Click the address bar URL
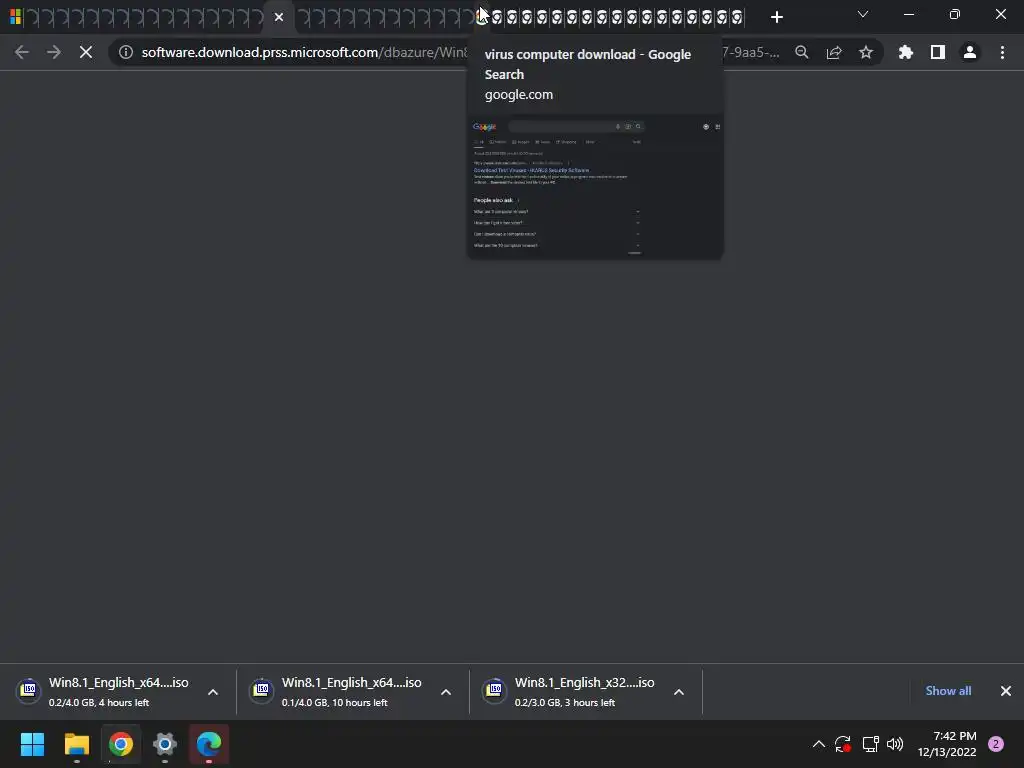This screenshot has height=768, width=1024. point(304,52)
